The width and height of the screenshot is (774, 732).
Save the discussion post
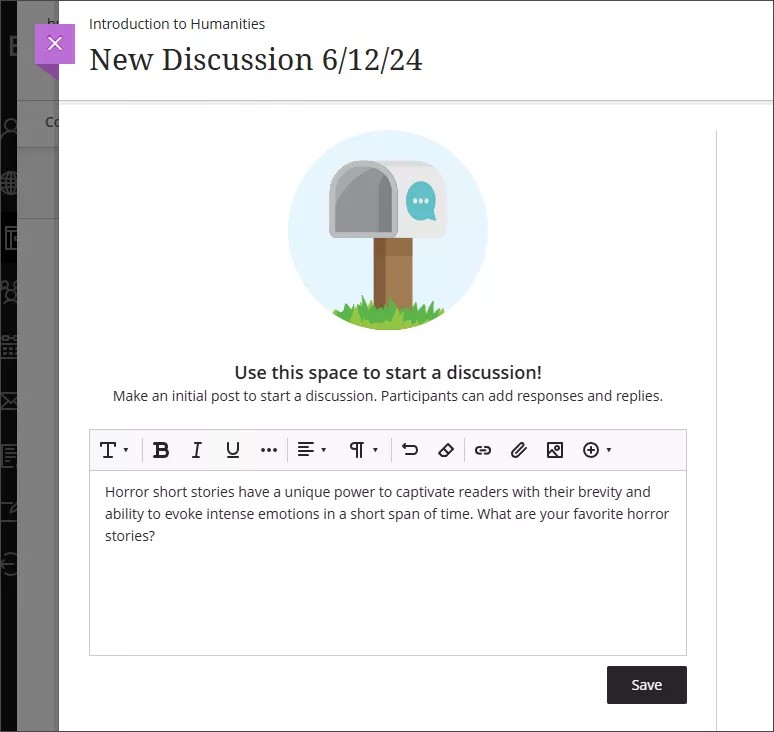pyautogui.click(x=646, y=685)
